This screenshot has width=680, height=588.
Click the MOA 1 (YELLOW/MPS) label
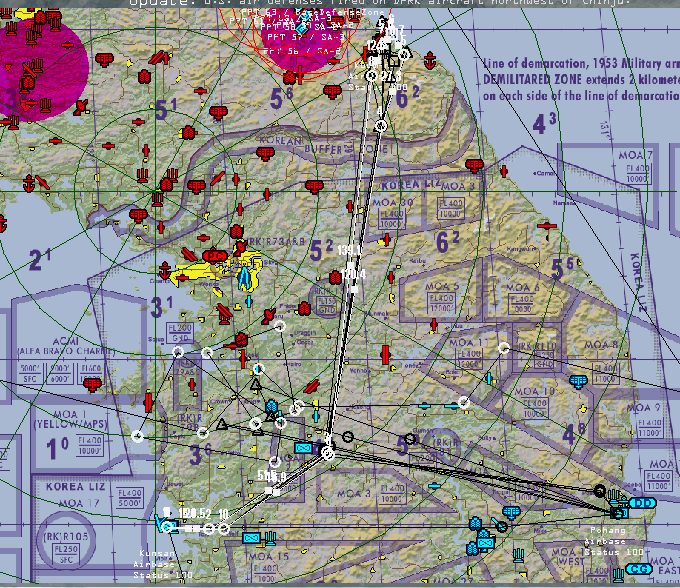71,419
